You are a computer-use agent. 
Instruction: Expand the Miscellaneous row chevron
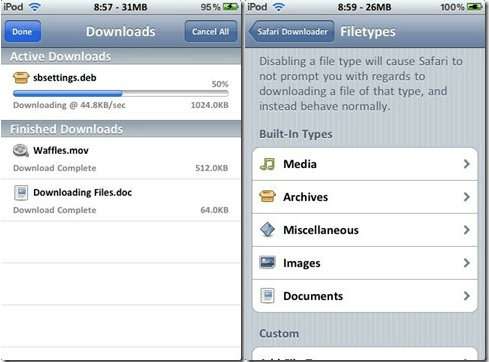(467, 230)
